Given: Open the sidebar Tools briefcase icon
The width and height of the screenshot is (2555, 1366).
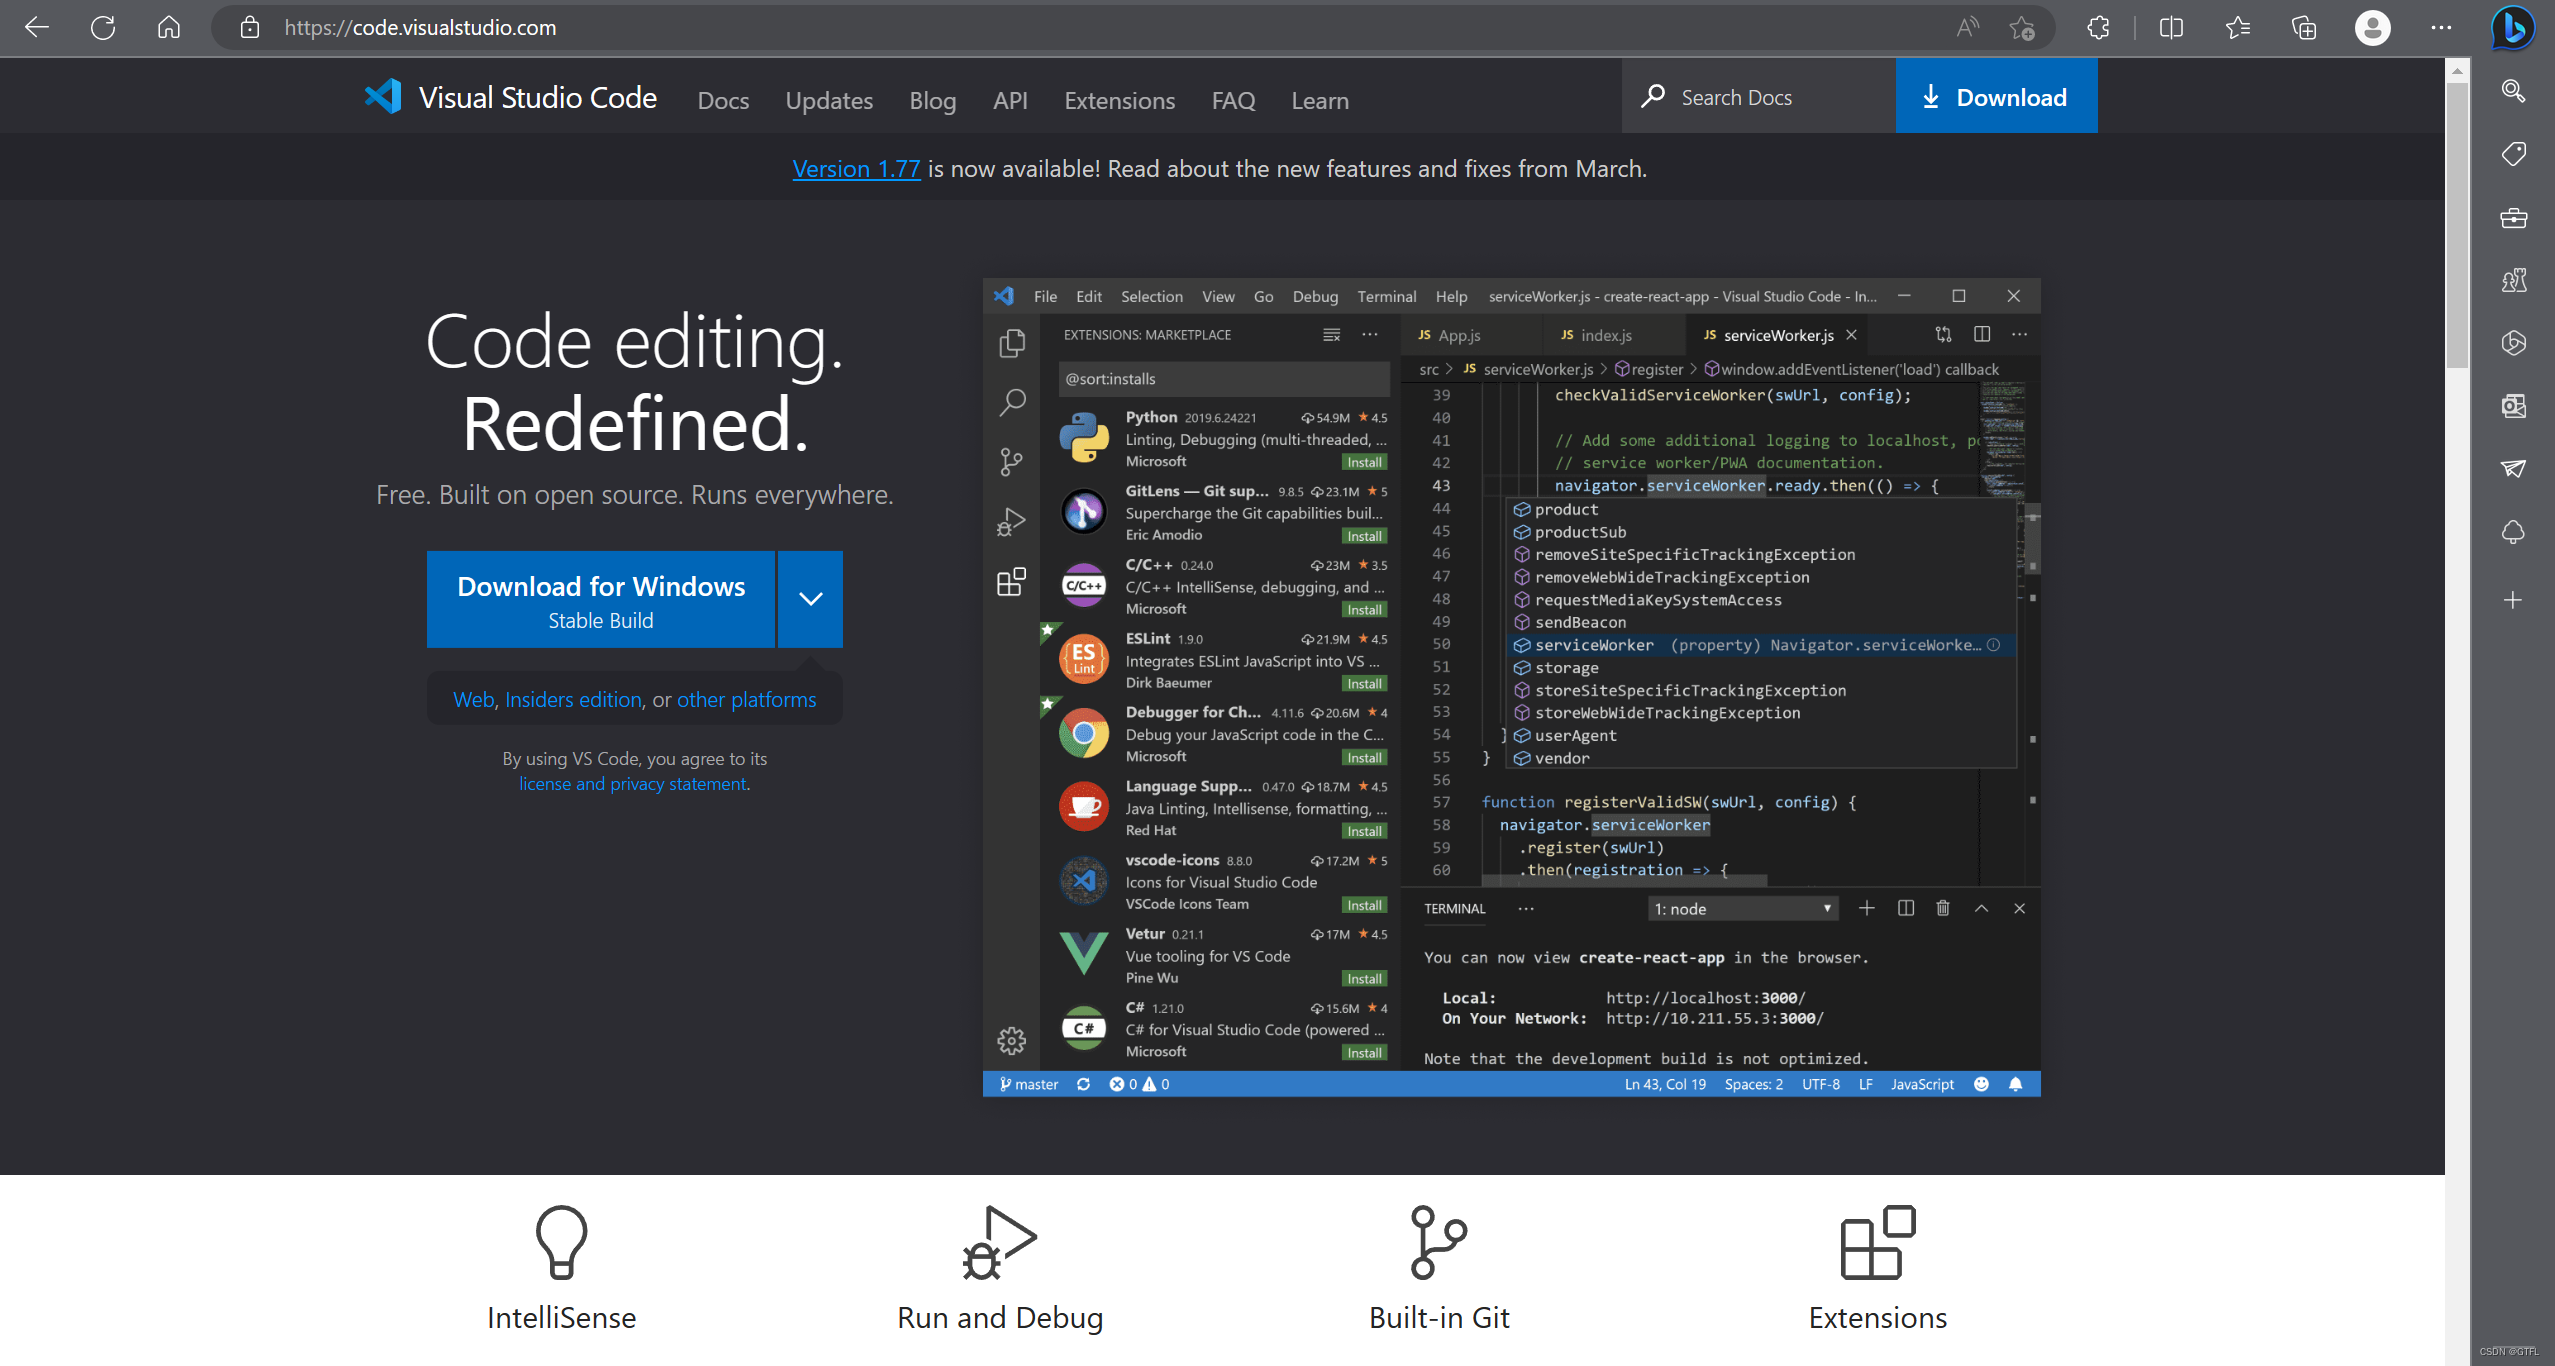Looking at the screenshot, I should (2513, 217).
